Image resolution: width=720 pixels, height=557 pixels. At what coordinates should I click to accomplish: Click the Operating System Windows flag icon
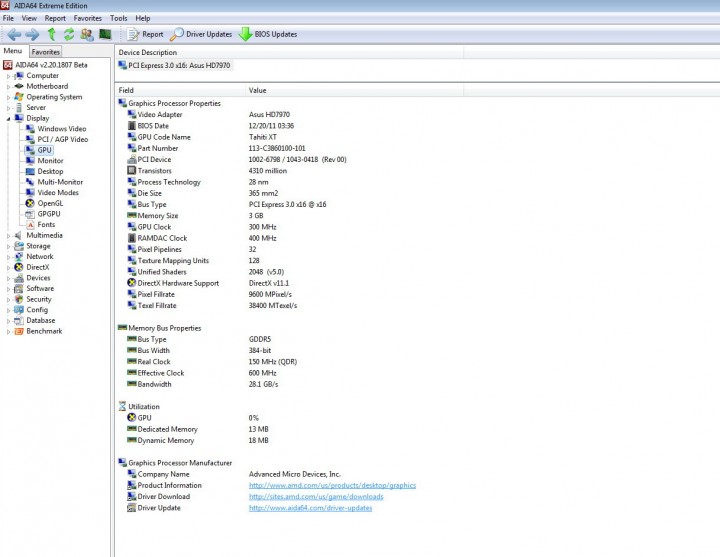[x=19, y=97]
